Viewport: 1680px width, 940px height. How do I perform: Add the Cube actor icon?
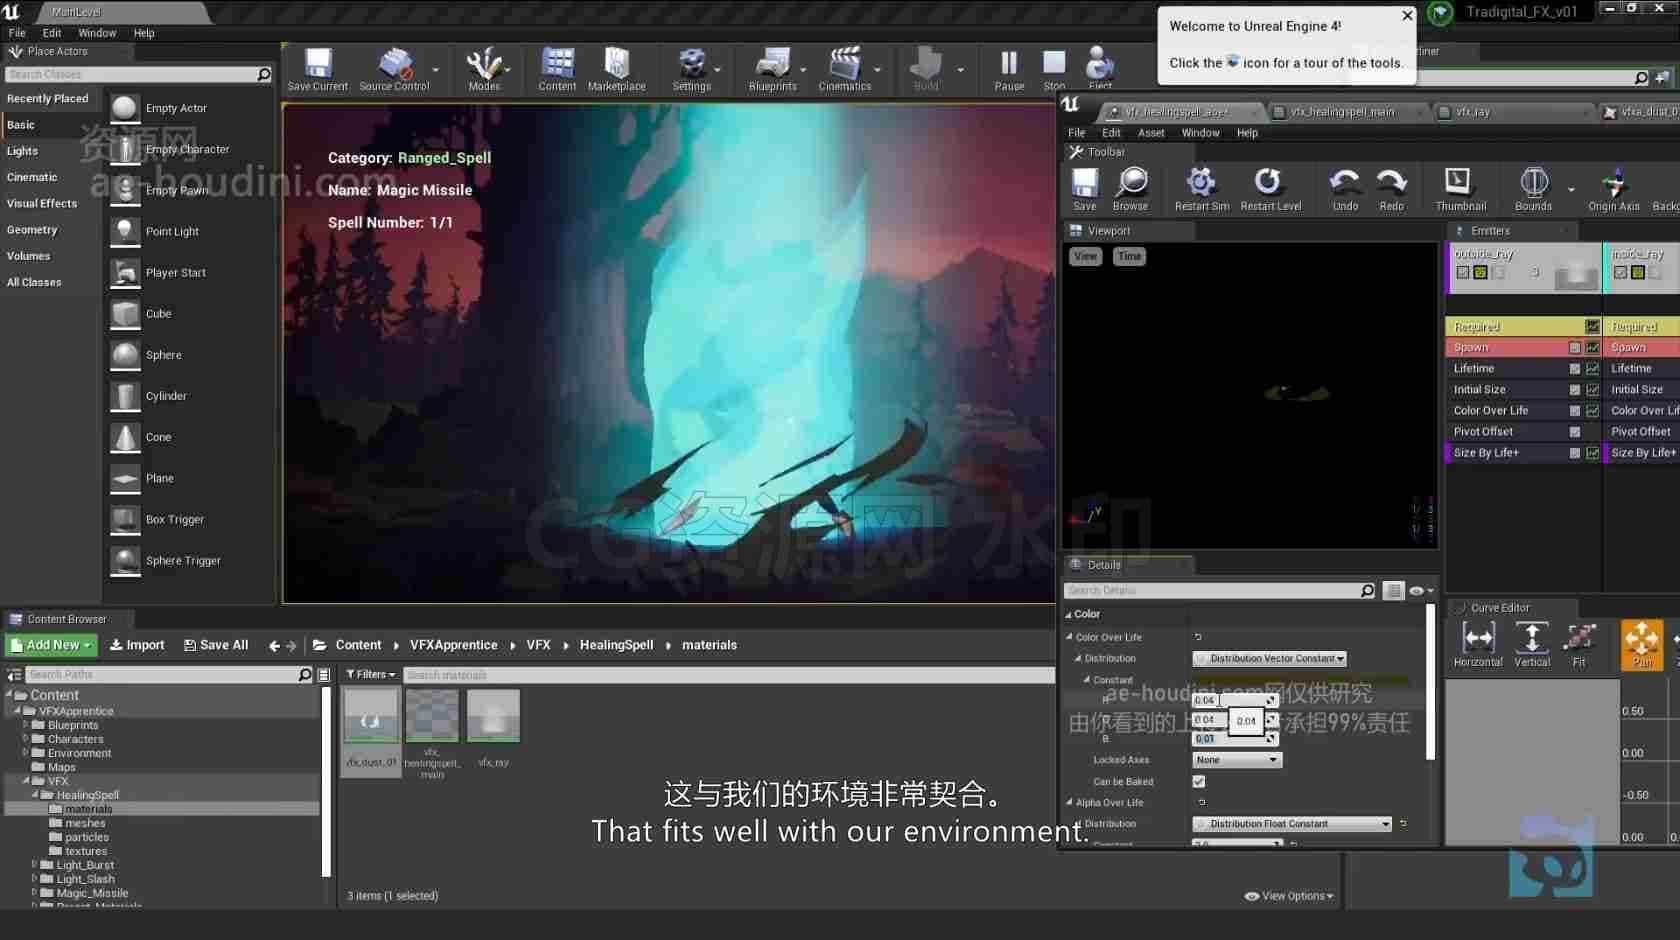pyautogui.click(x=125, y=314)
